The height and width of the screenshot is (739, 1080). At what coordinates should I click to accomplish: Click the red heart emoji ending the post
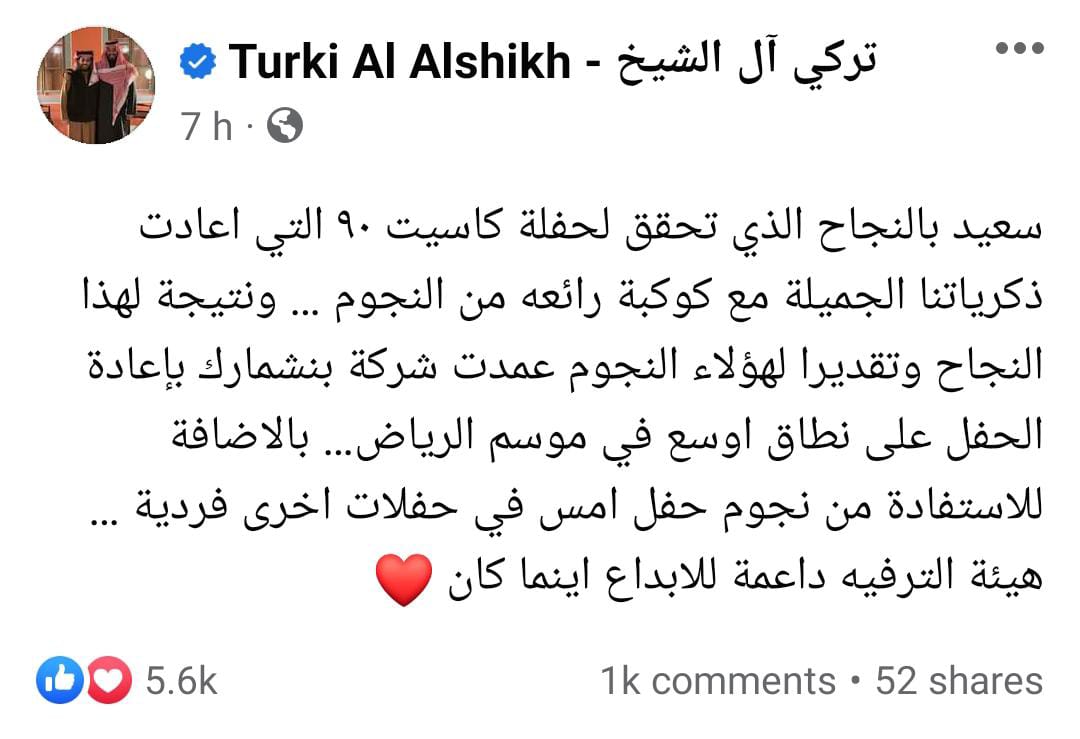[405, 580]
